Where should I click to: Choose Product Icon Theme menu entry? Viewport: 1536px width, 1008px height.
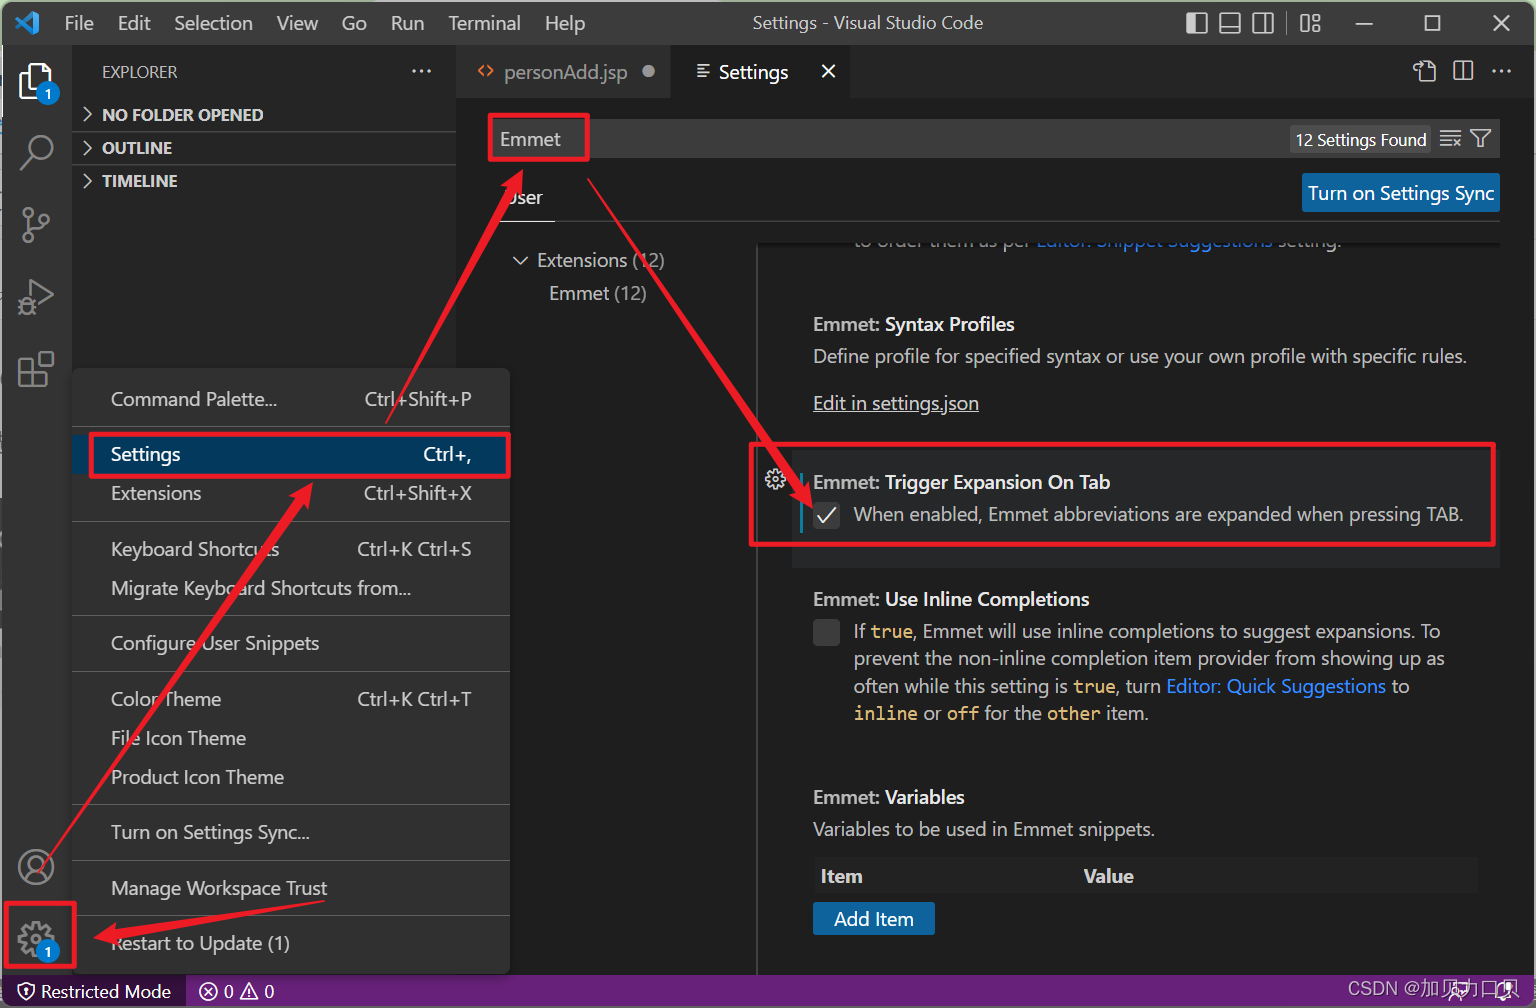coord(291,777)
